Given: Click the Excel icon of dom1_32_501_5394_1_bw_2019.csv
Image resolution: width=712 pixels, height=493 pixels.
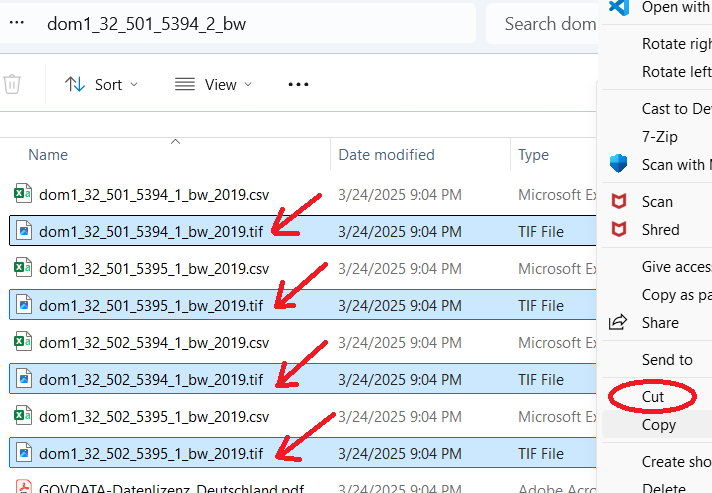Looking at the screenshot, I should click(x=23, y=194).
